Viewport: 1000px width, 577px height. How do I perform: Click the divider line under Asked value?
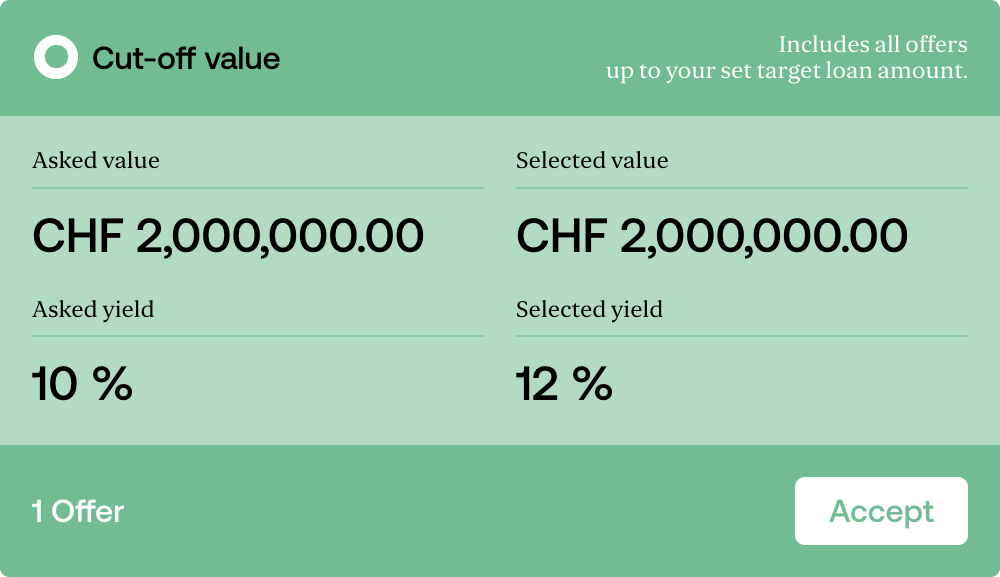258,187
